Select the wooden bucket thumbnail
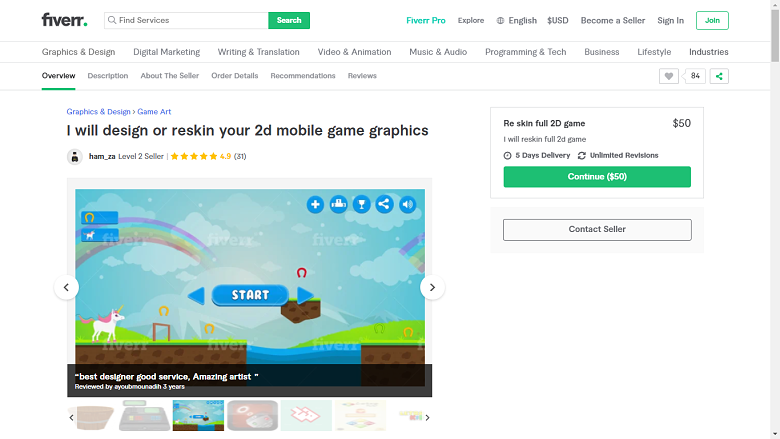Viewport: 780px width, 439px height. (x=95, y=417)
